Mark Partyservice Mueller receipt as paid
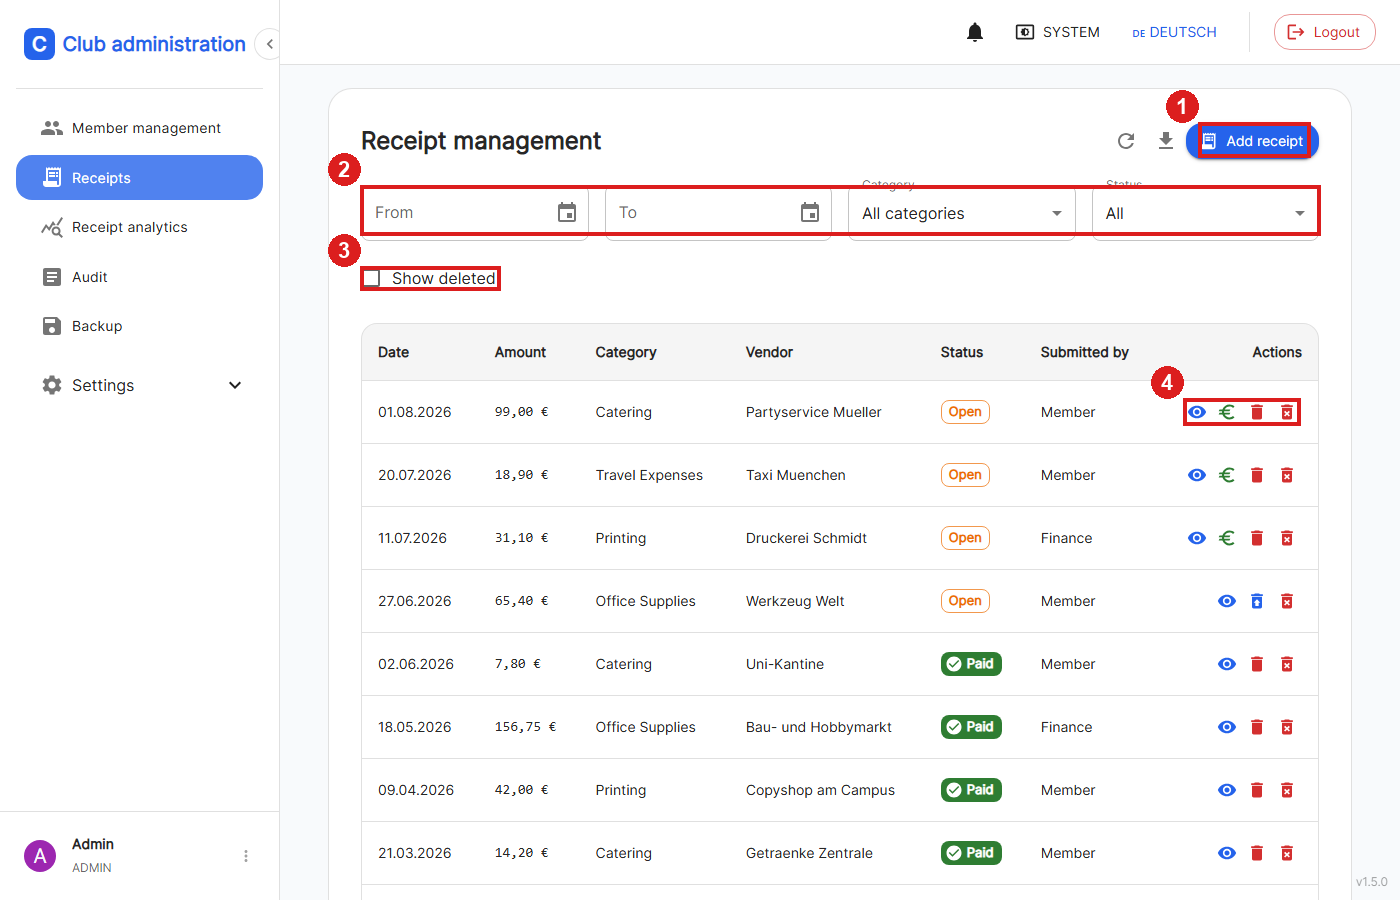This screenshot has width=1400, height=900. coord(1227,412)
